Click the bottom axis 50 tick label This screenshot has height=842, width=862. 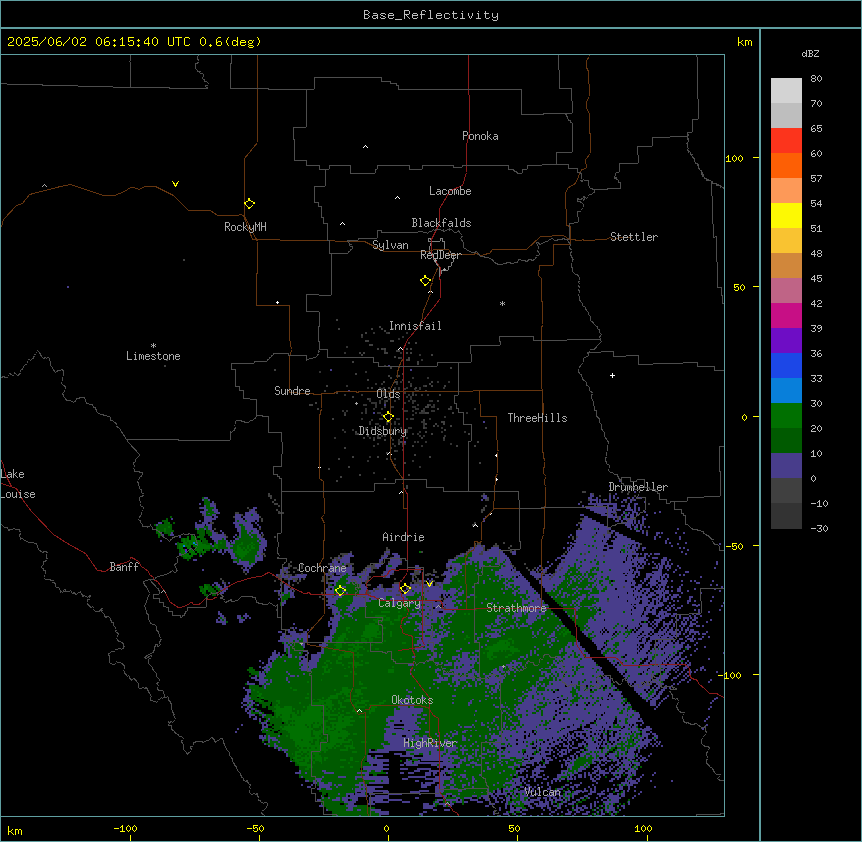click(514, 829)
